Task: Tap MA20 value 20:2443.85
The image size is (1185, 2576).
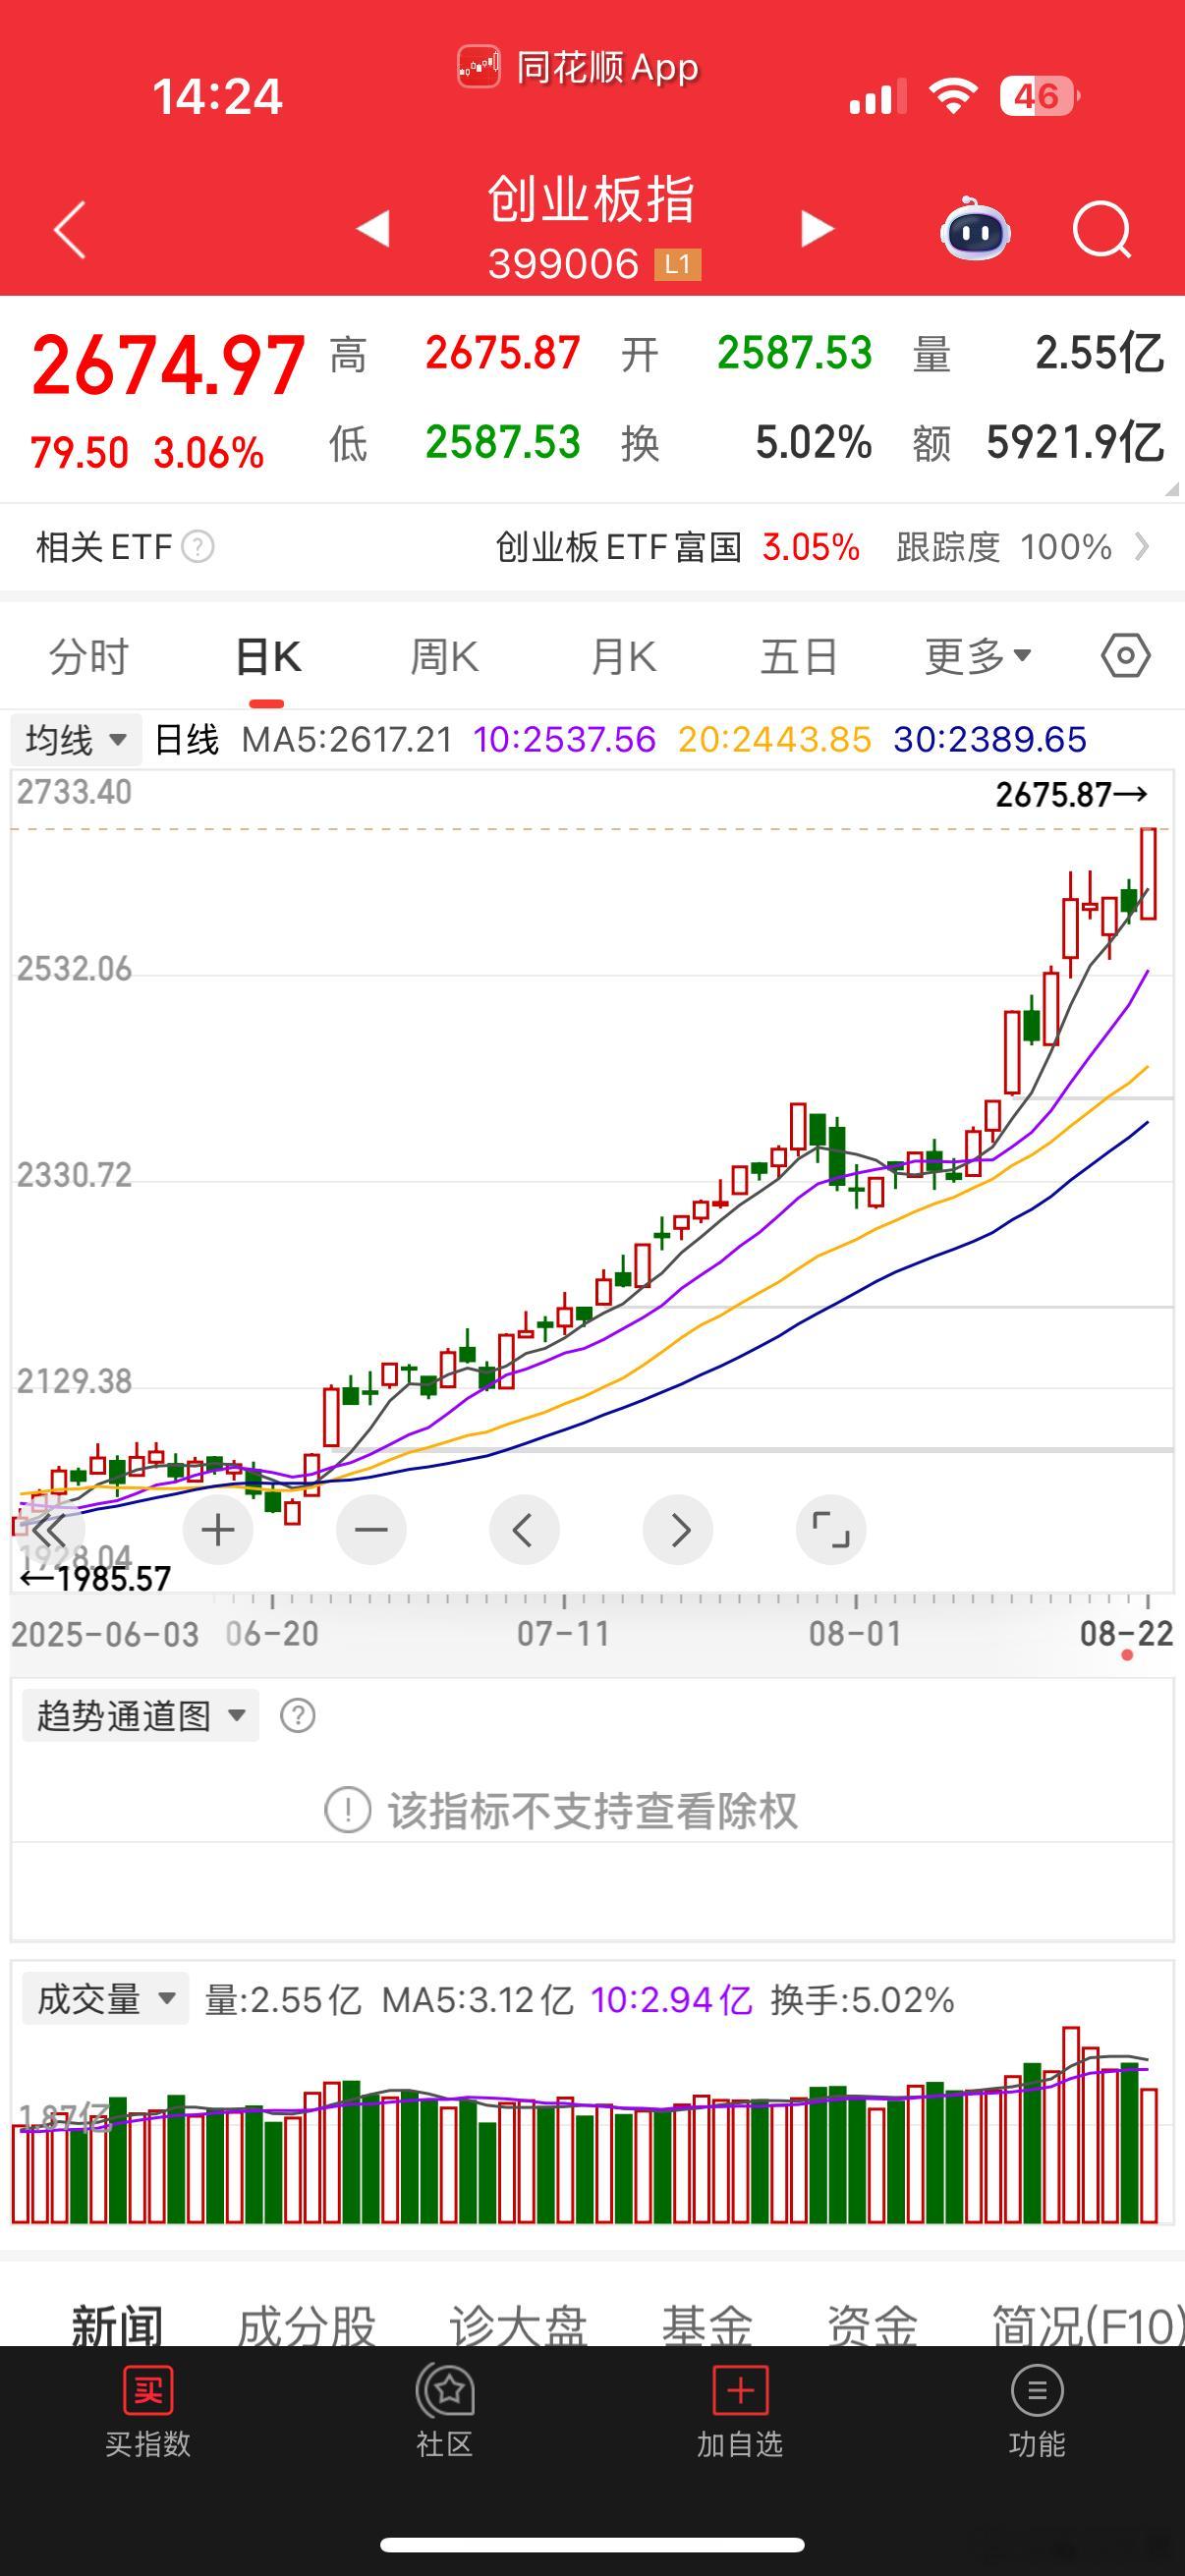Action: [774, 740]
